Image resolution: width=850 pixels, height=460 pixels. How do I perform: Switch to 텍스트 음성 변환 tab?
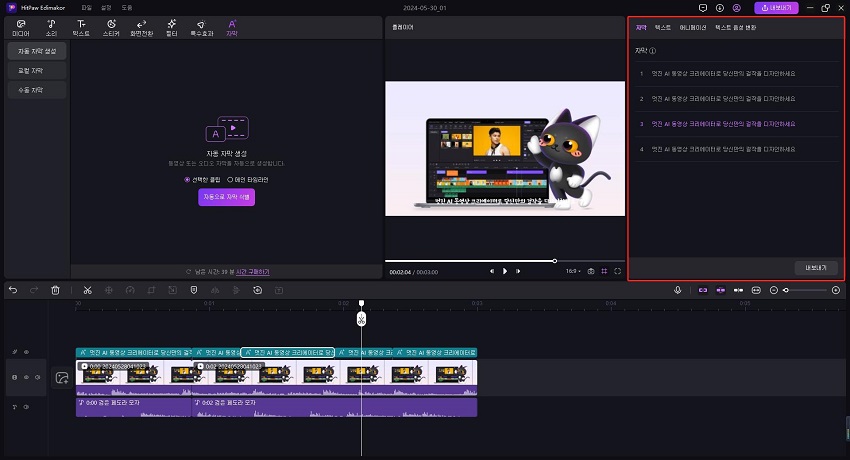tap(735, 28)
